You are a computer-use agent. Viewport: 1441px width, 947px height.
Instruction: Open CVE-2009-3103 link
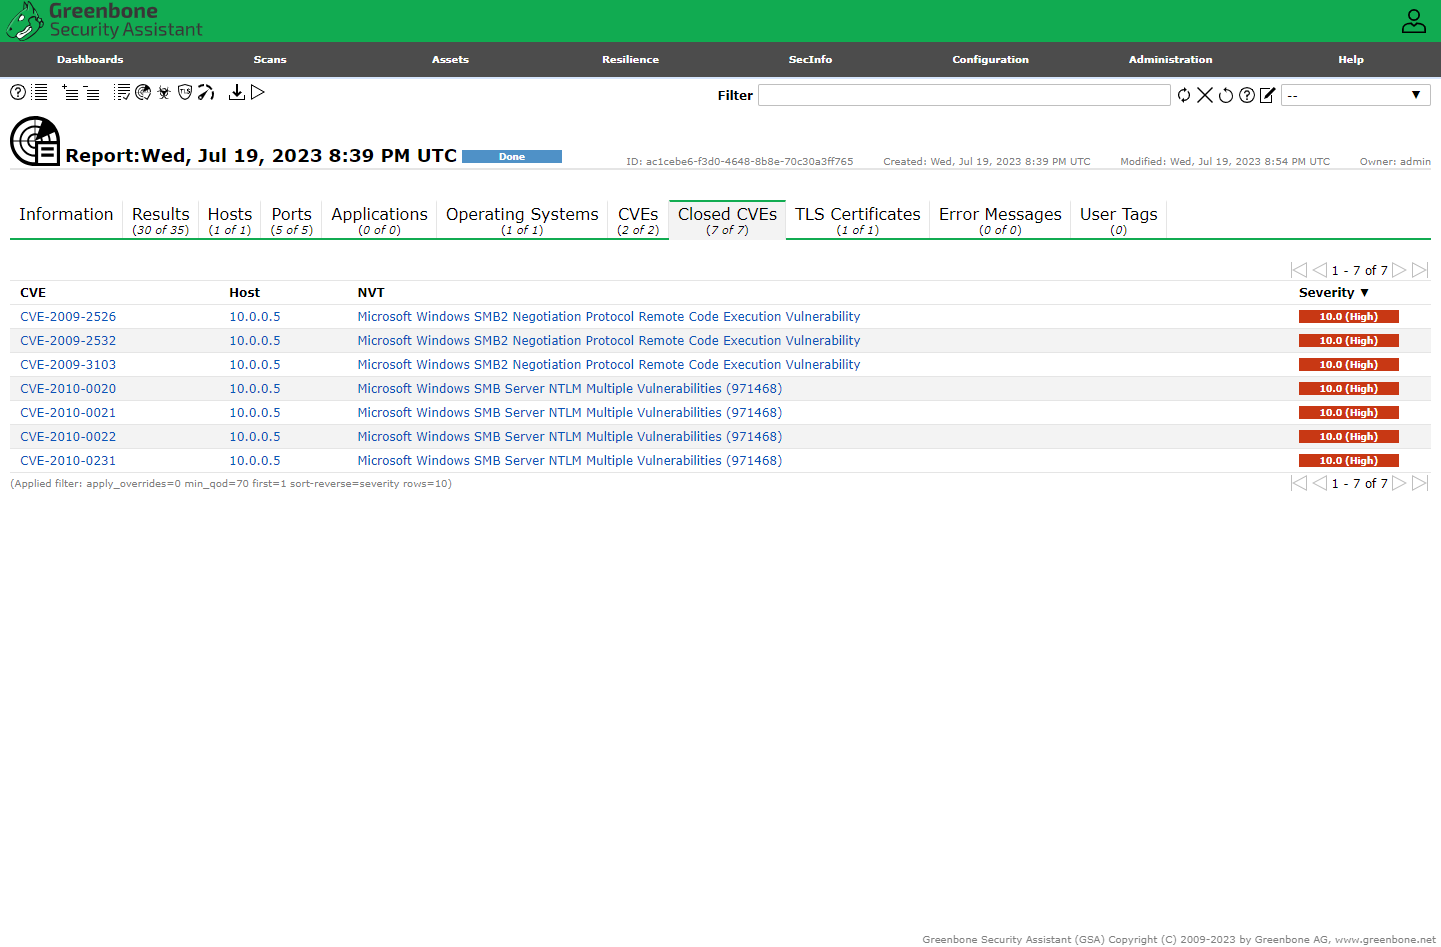tap(68, 365)
